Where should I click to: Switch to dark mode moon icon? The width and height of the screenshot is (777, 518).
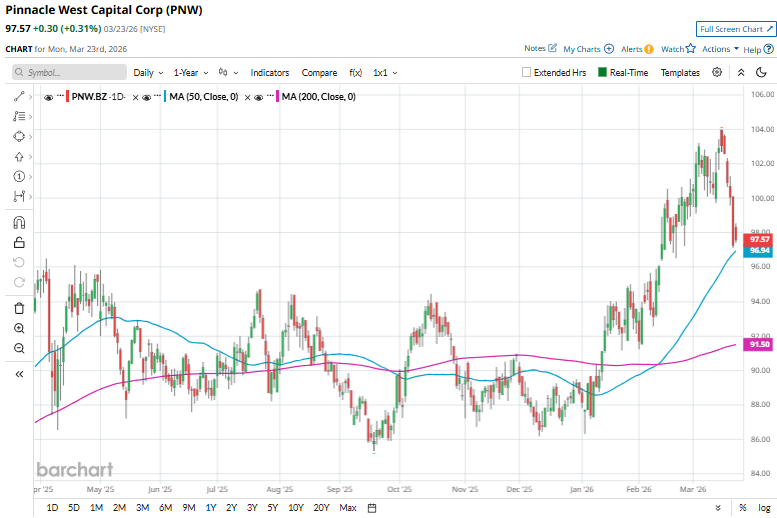point(761,72)
